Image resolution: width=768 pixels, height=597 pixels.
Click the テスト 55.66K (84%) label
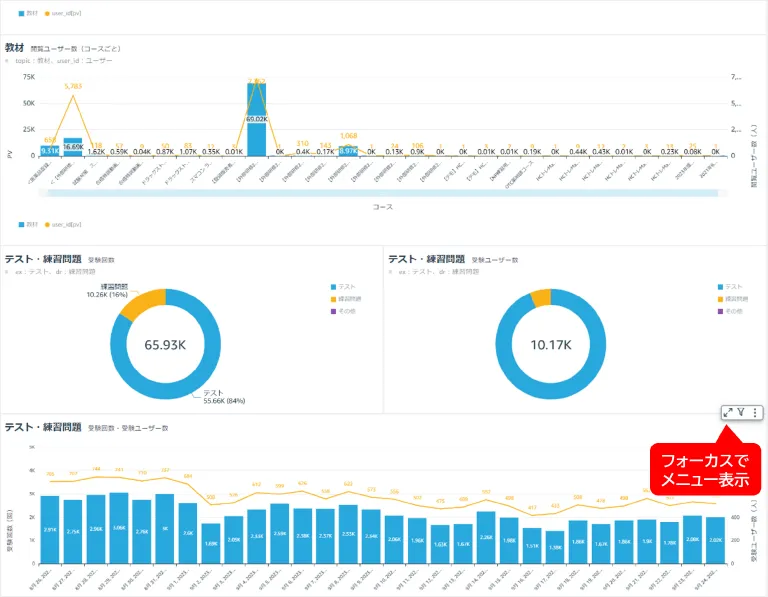[224, 397]
